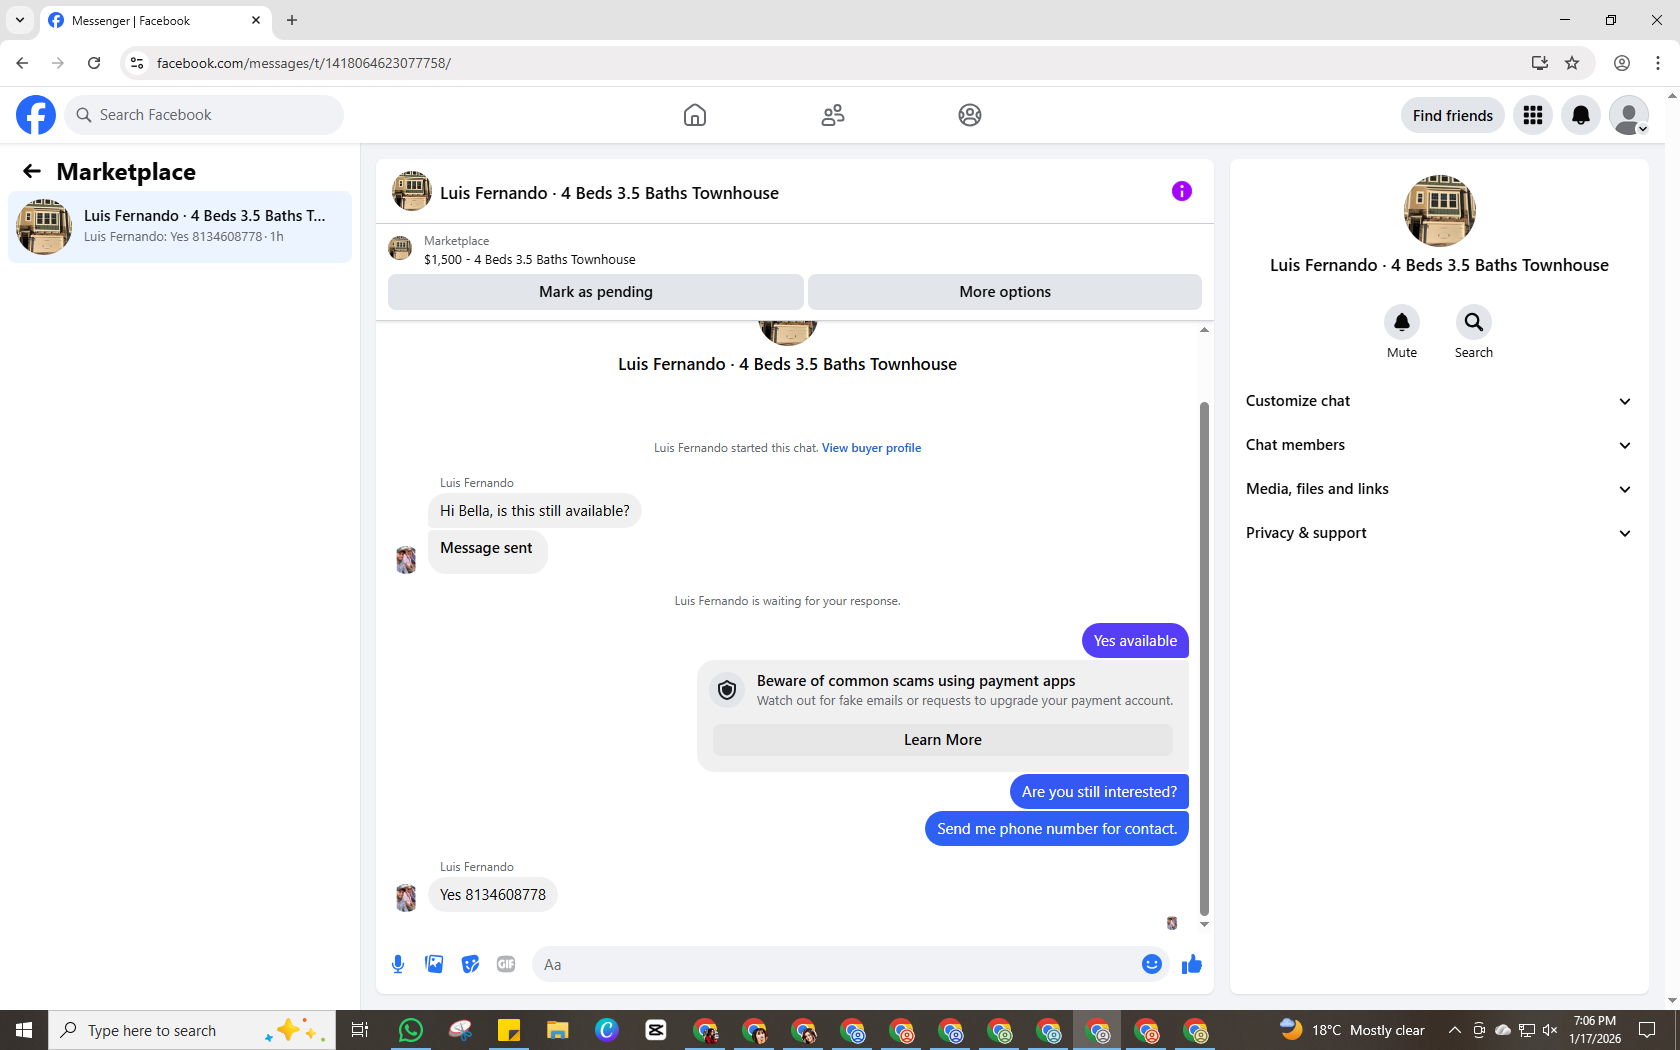Click the Windows taskbar search box
The width and height of the screenshot is (1680, 1050).
192,1030
